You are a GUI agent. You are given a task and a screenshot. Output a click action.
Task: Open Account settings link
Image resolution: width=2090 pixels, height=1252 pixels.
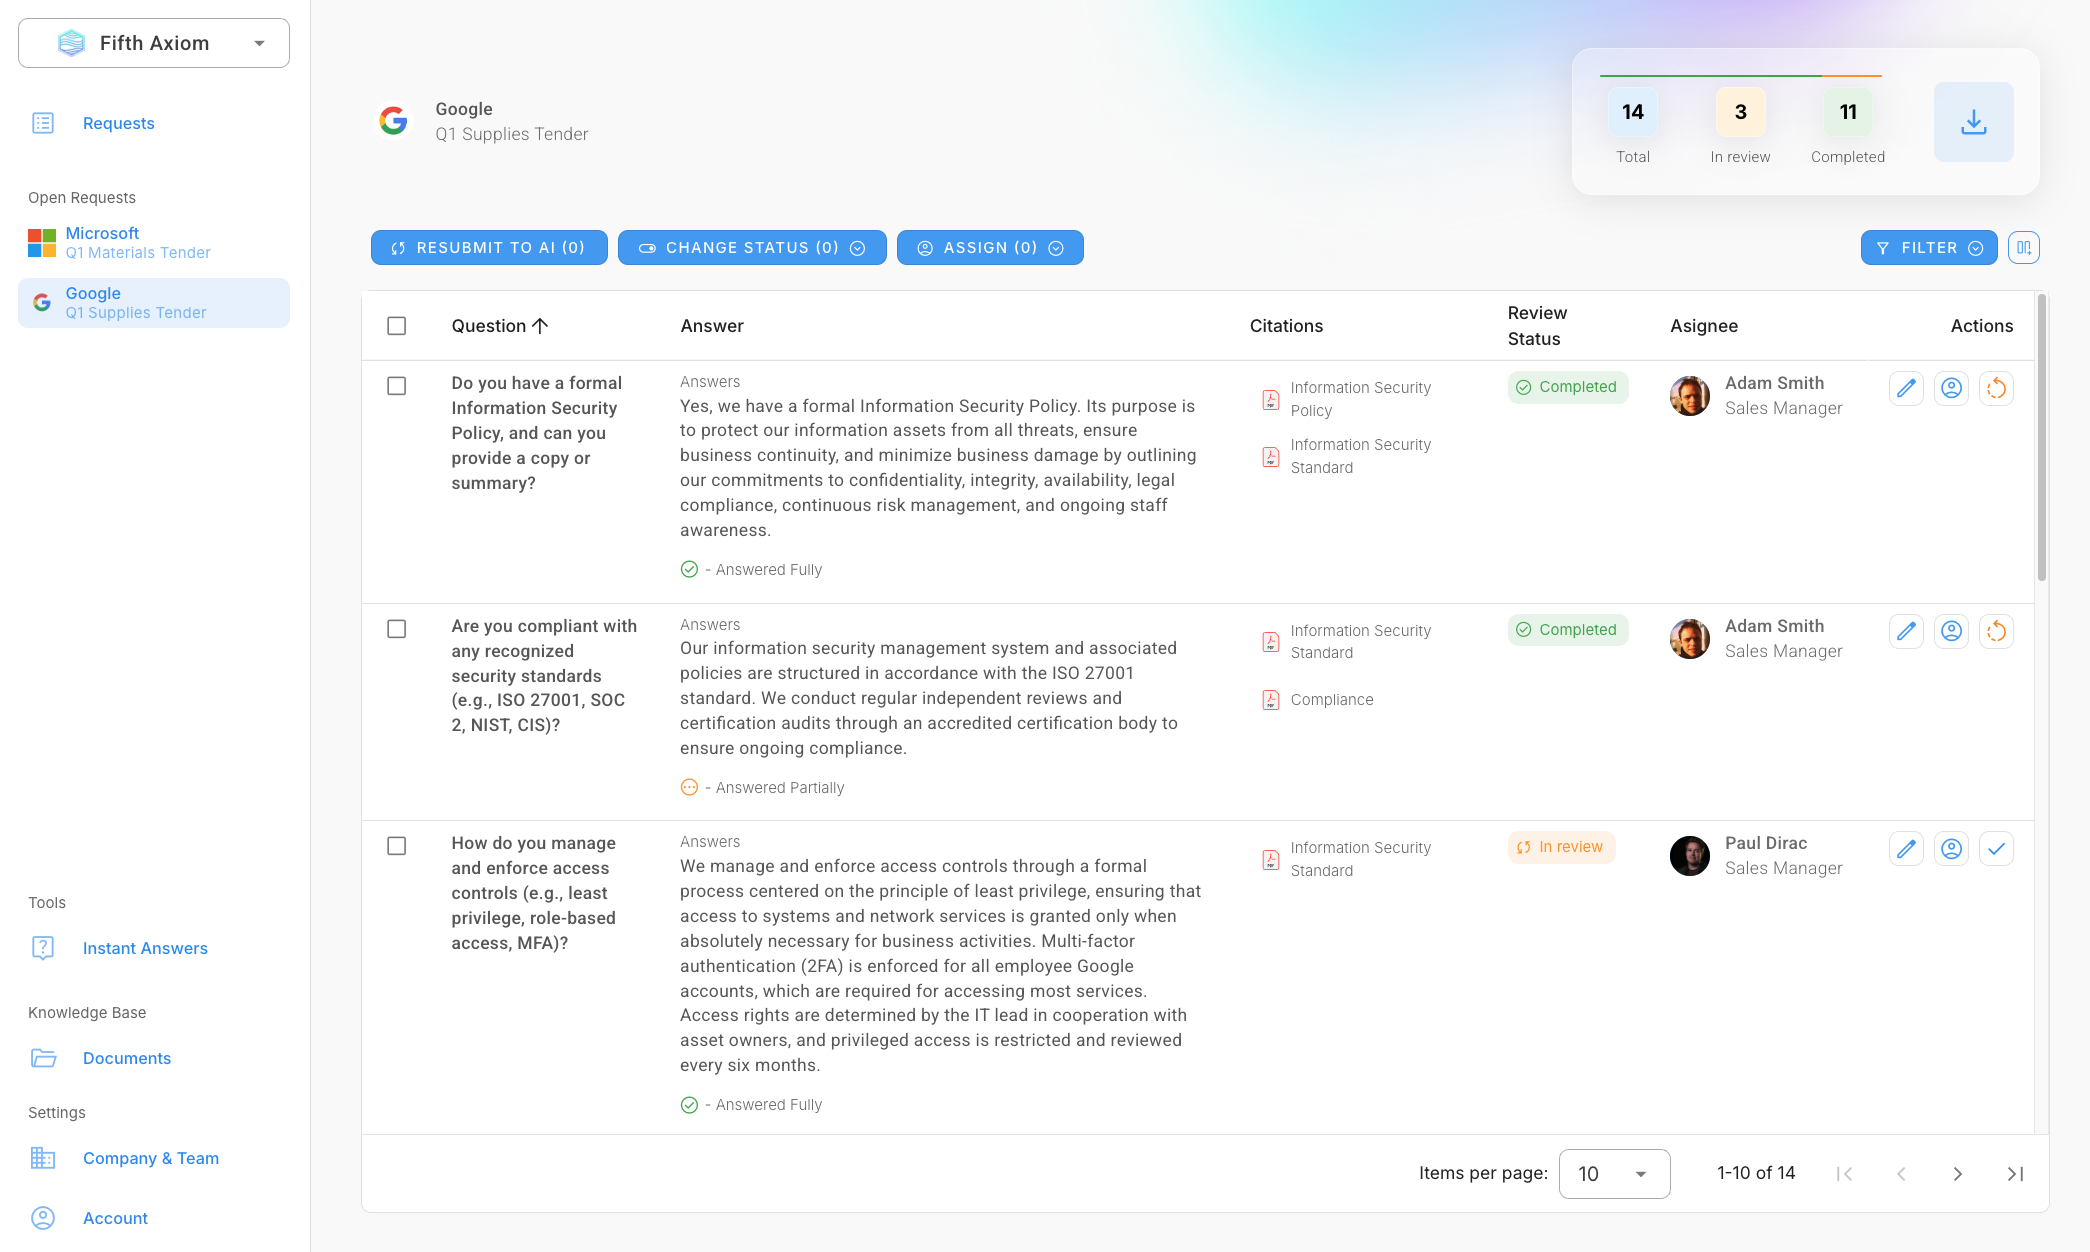[x=115, y=1218]
